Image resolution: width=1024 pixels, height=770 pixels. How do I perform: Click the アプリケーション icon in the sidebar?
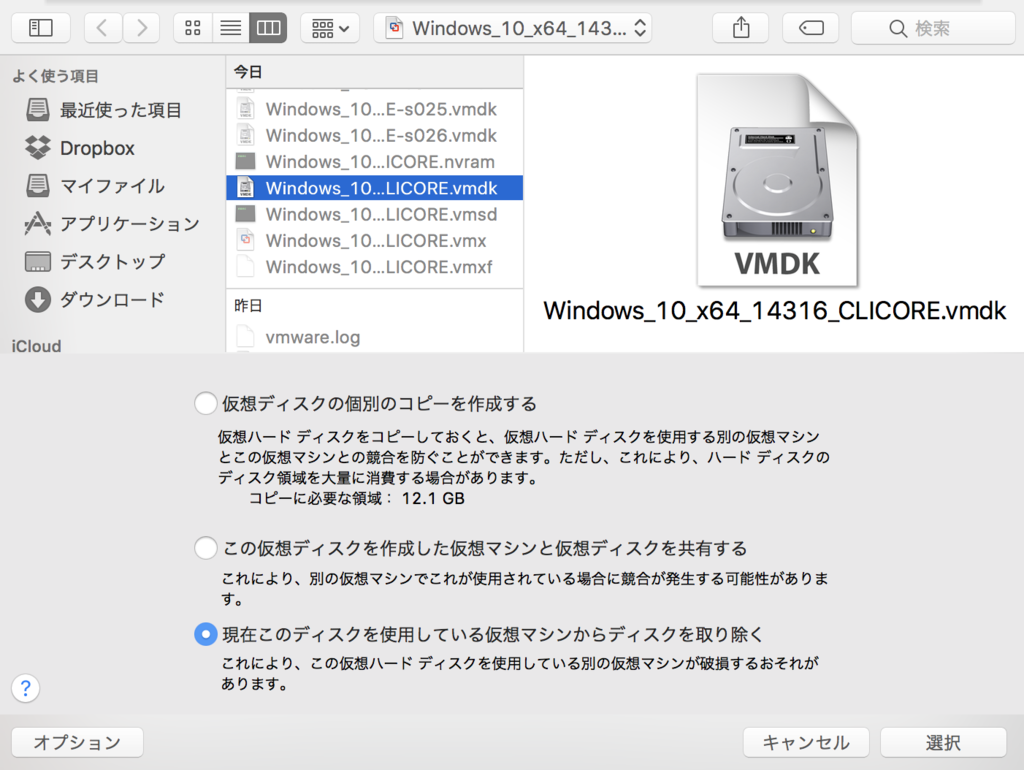(38, 224)
